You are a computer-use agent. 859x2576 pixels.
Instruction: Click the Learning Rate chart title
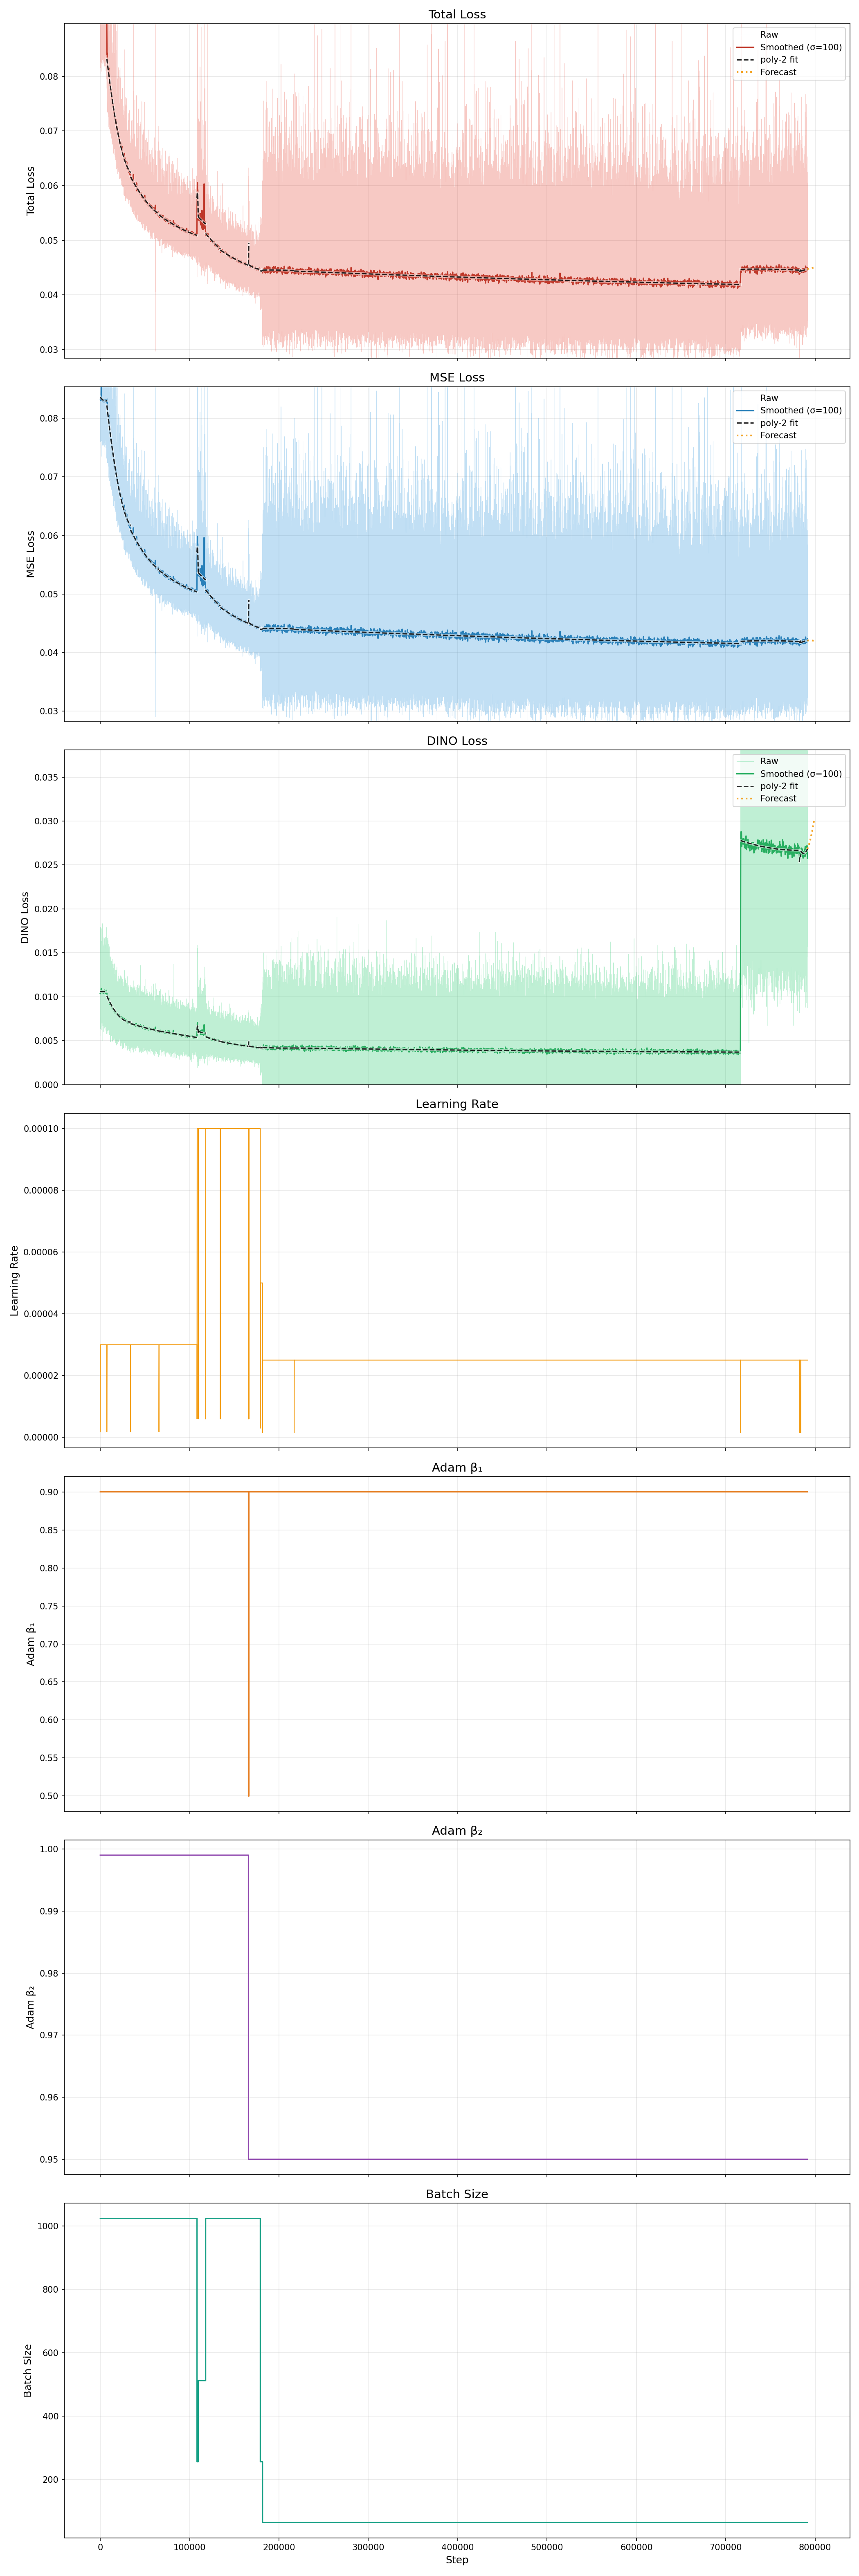457,1104
